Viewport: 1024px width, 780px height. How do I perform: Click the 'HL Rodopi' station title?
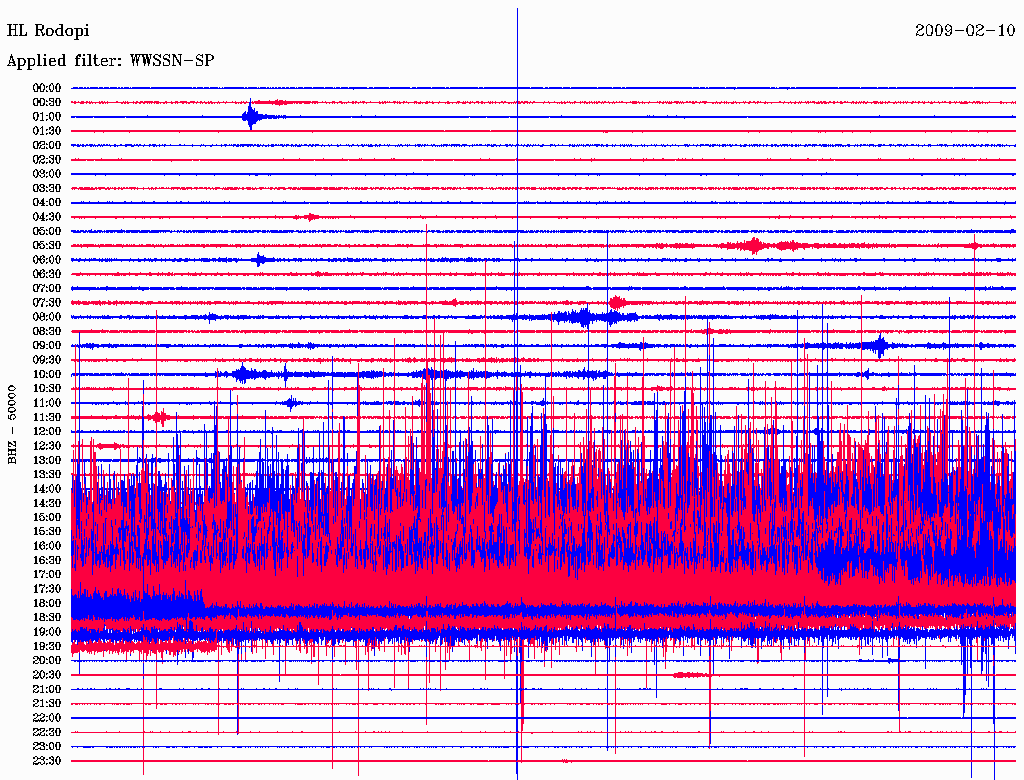(x=48, y=31)
